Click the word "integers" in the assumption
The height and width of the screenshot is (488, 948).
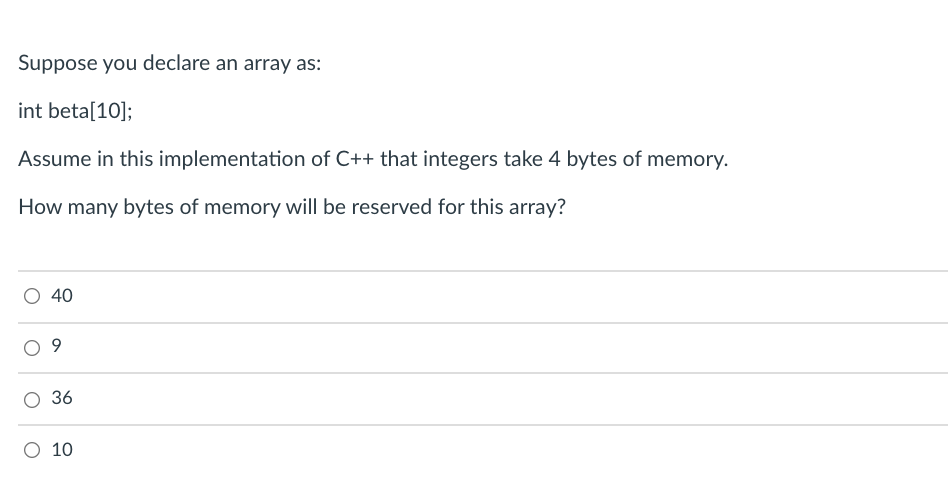(x=460, y=160)
